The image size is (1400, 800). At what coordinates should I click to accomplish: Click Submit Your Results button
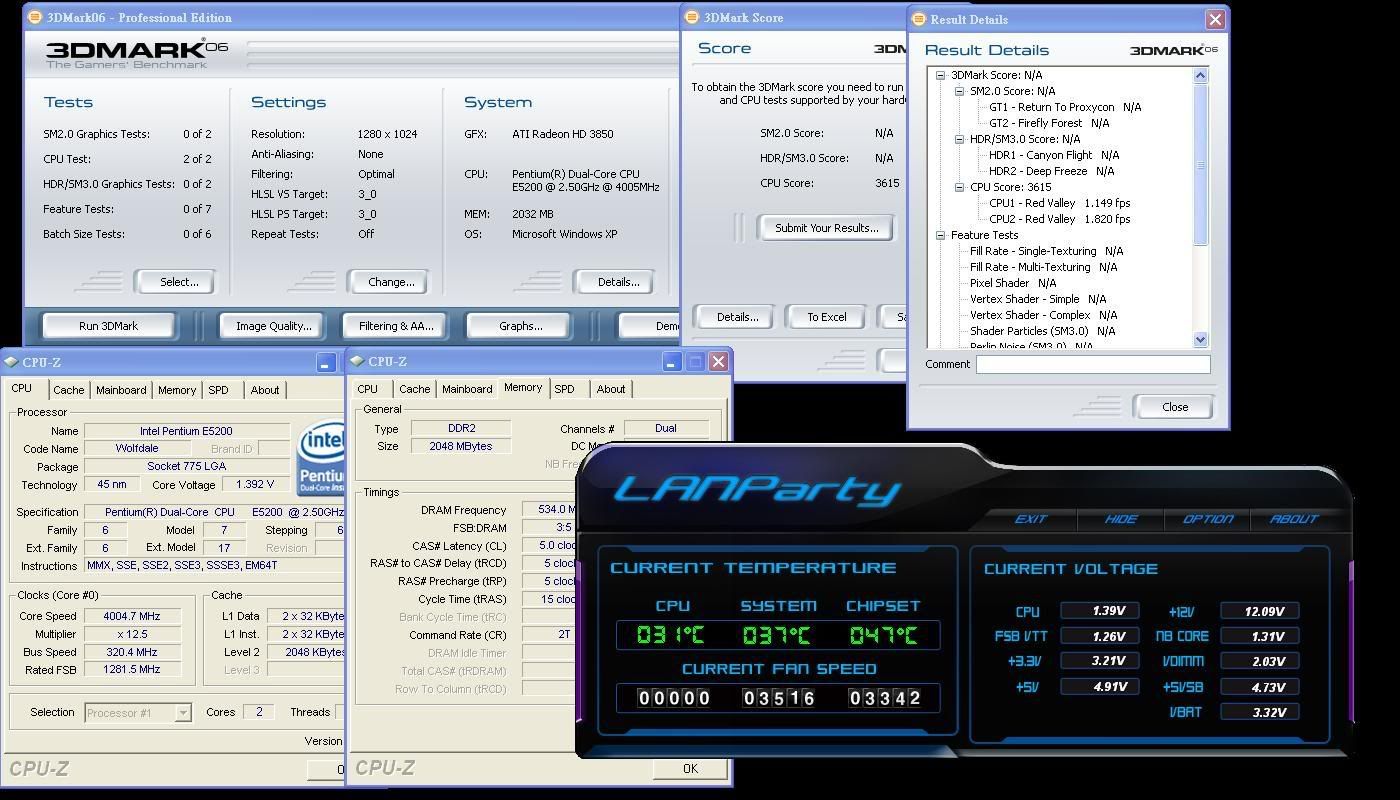(x=826, y=228)
